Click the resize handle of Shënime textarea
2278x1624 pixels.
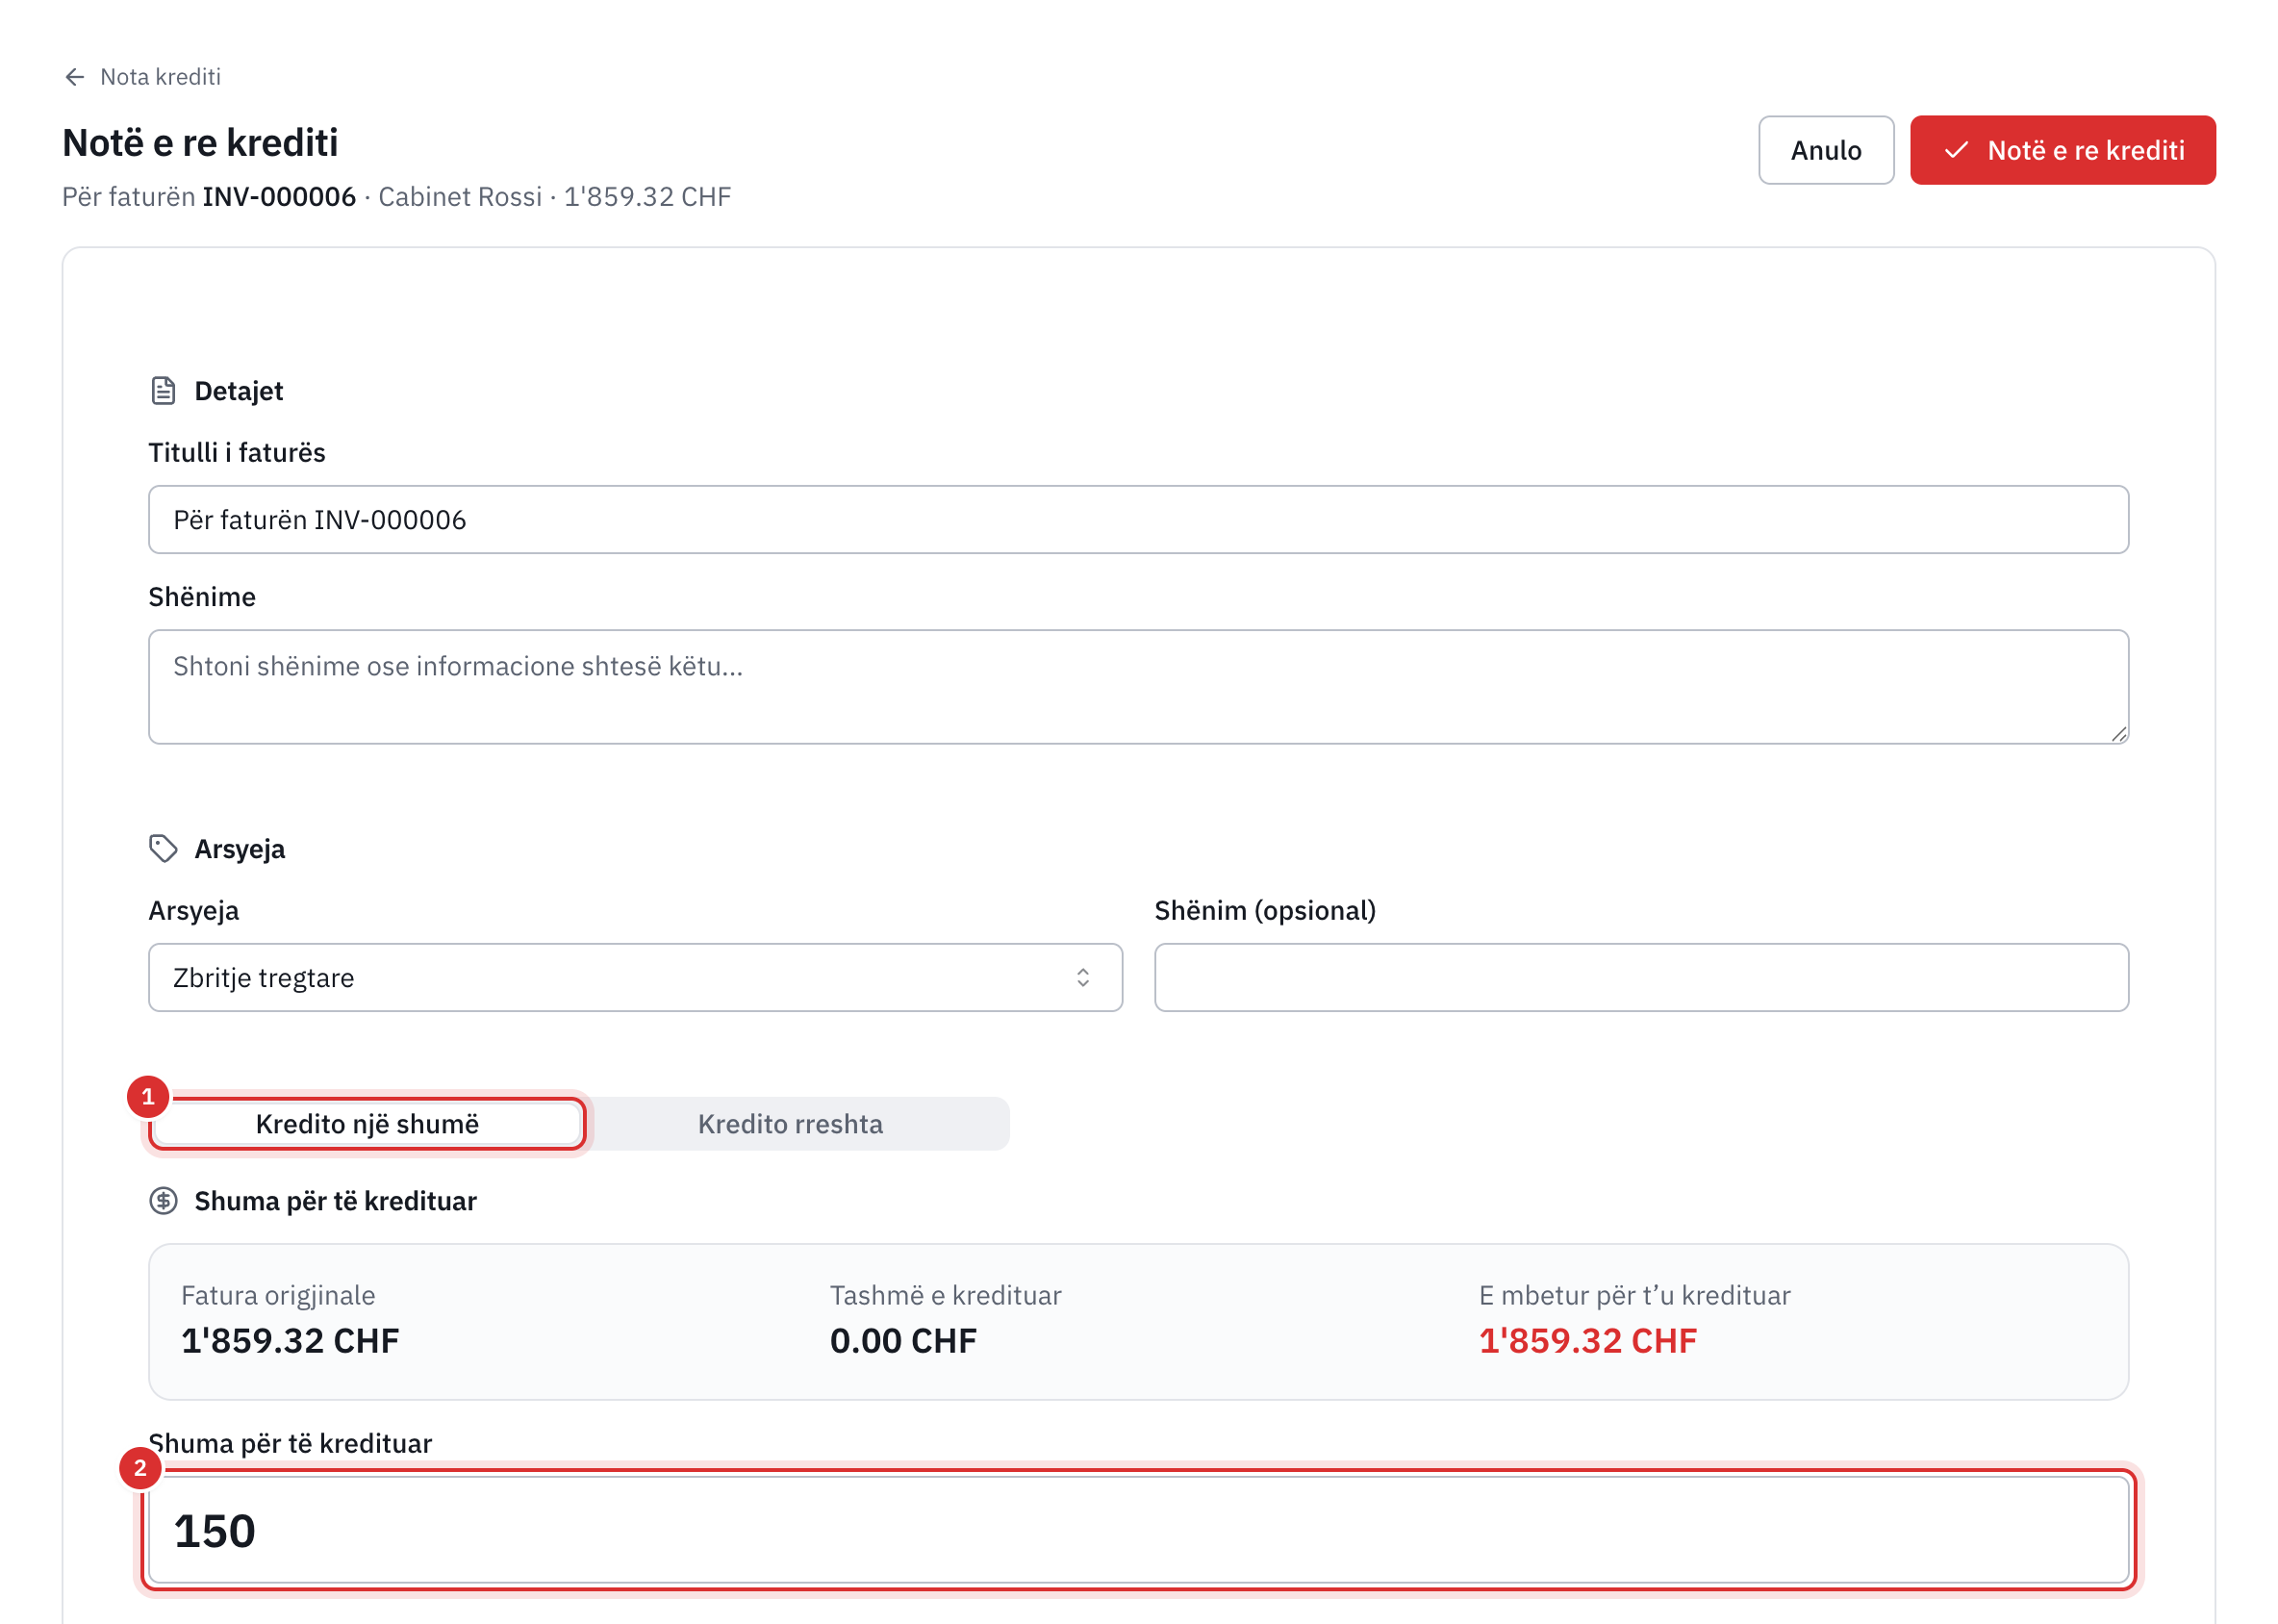[x=2118, y=734]
